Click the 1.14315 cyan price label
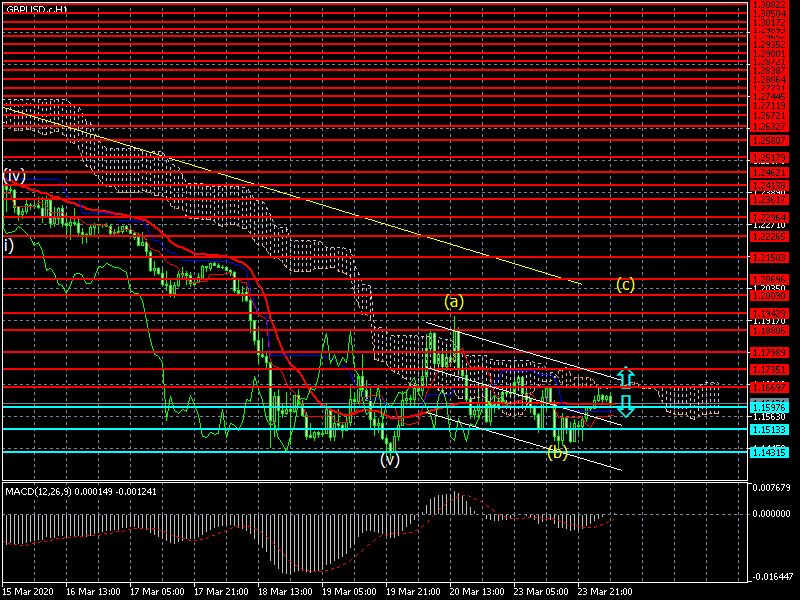Screen dimensions: 800x600 click(768, 452)
